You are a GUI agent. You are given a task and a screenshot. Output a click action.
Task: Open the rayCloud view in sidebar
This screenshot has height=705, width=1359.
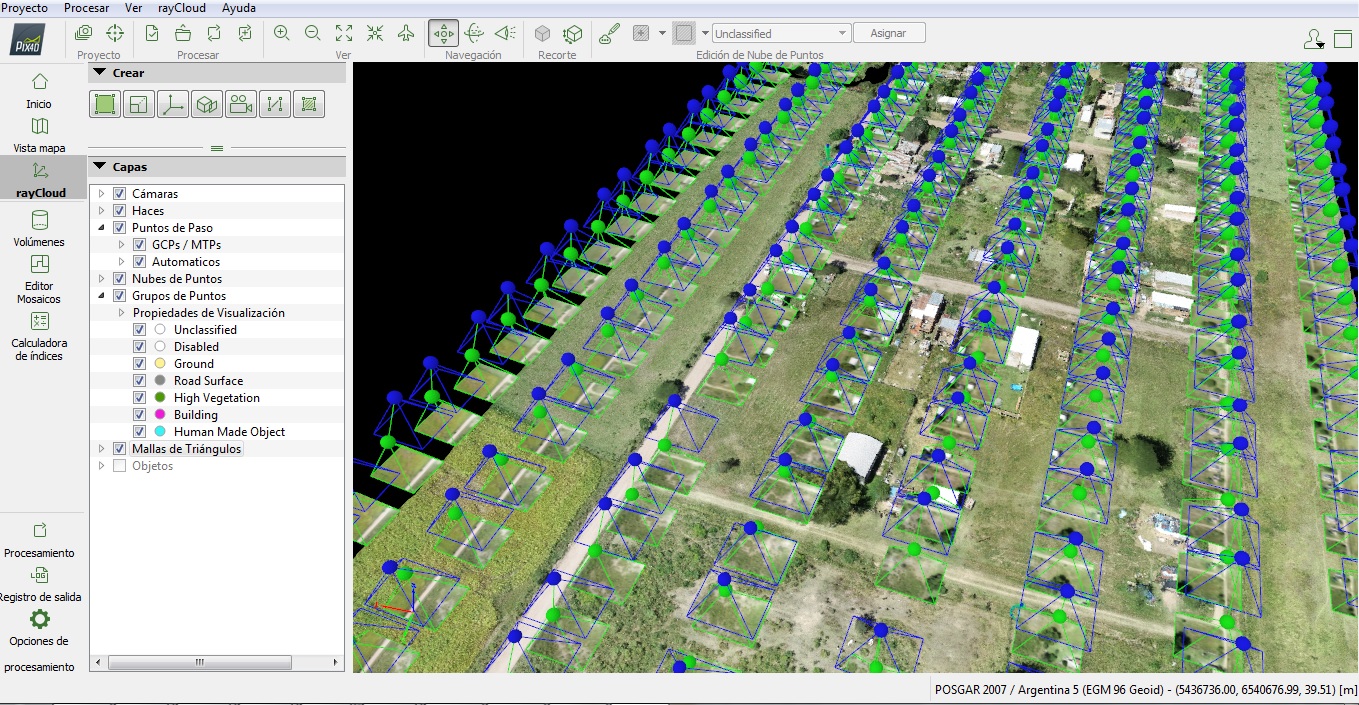[x=40, y=178]
